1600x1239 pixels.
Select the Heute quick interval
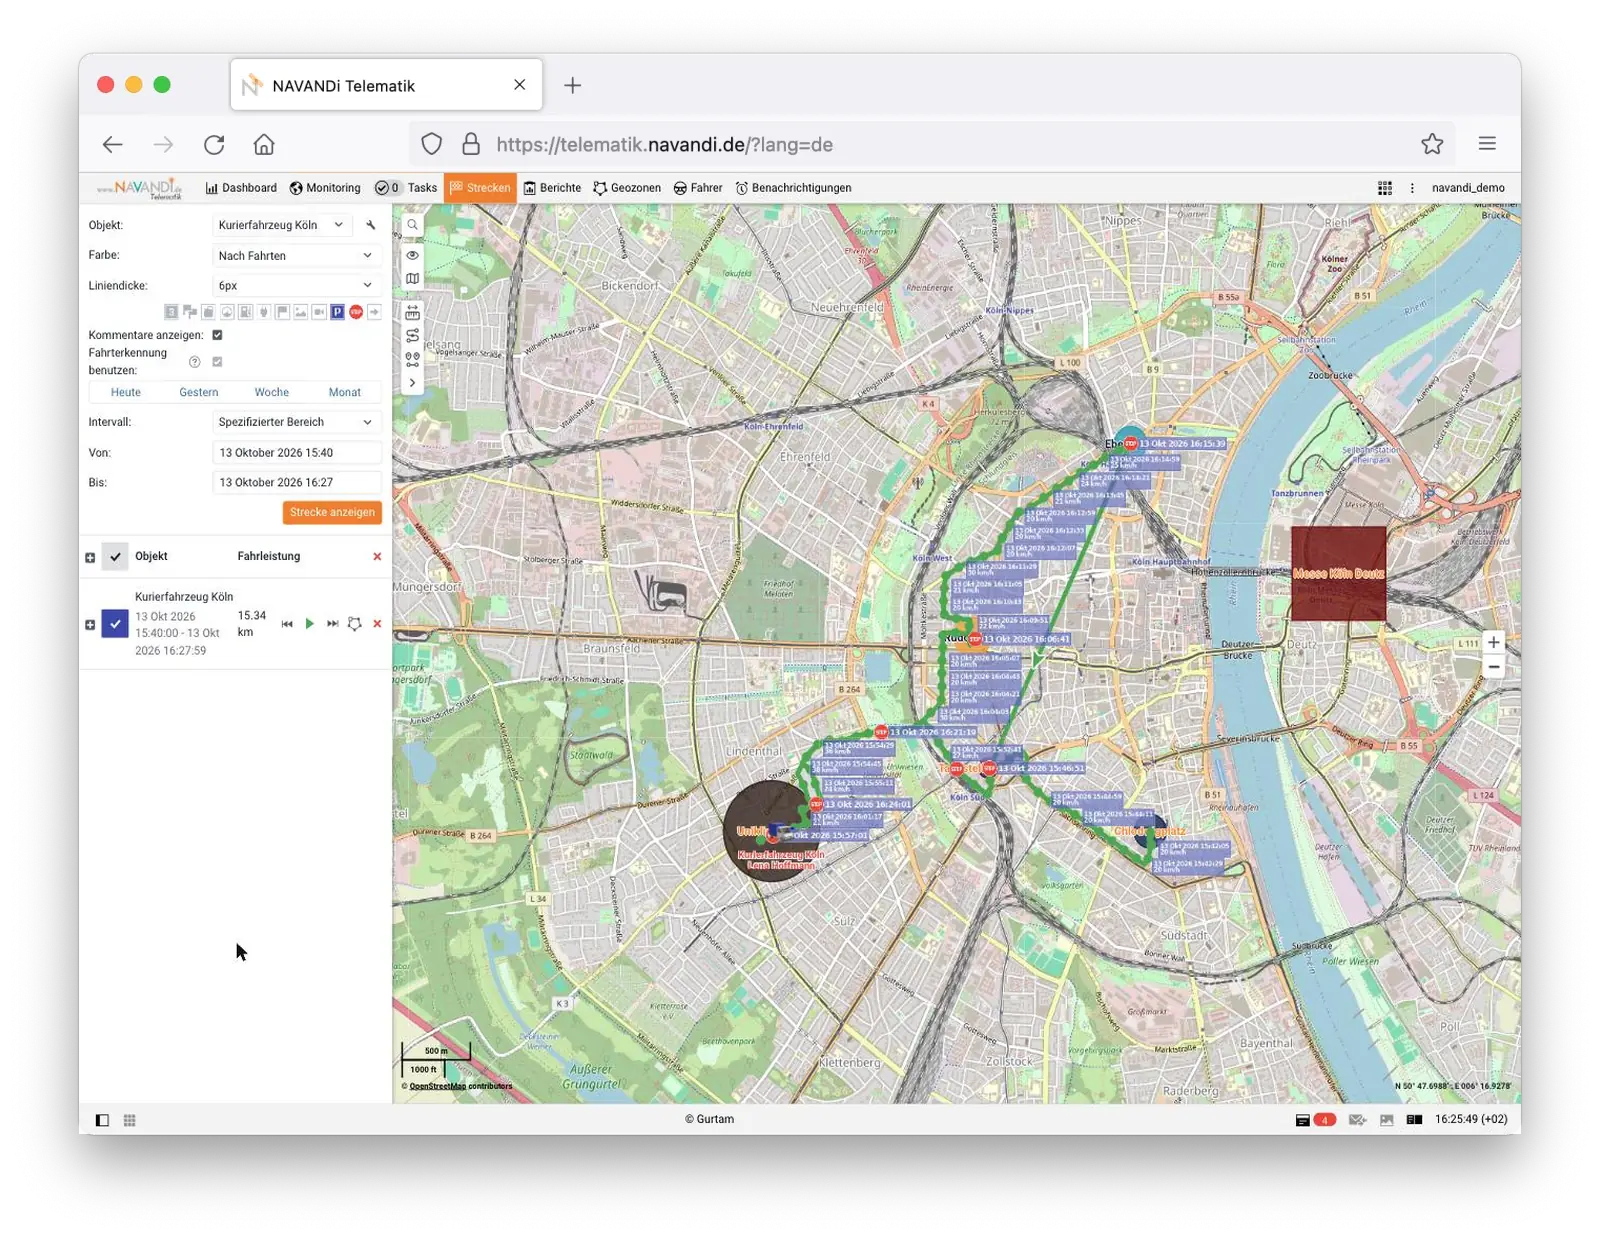[126, 392]
